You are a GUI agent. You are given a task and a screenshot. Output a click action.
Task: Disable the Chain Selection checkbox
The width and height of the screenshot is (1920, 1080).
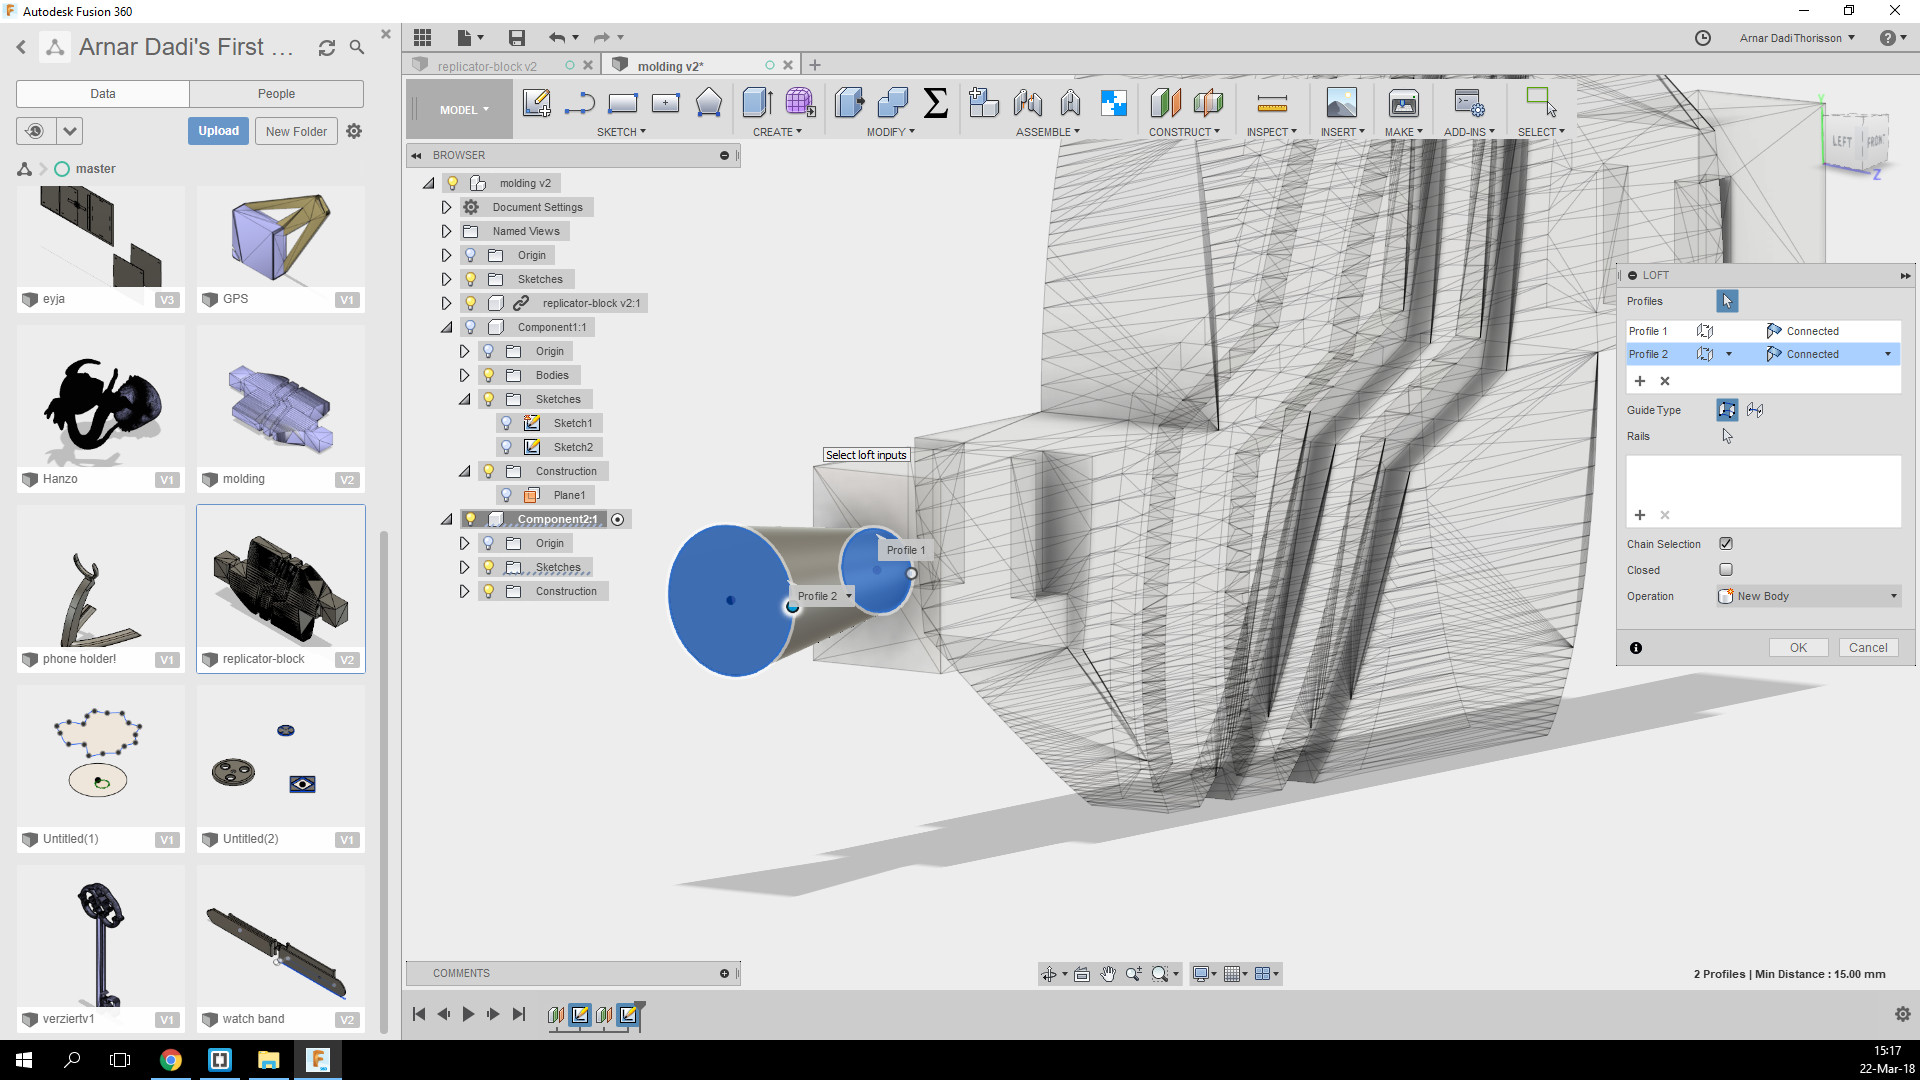pyautogui.click(x=1726, y=544)
